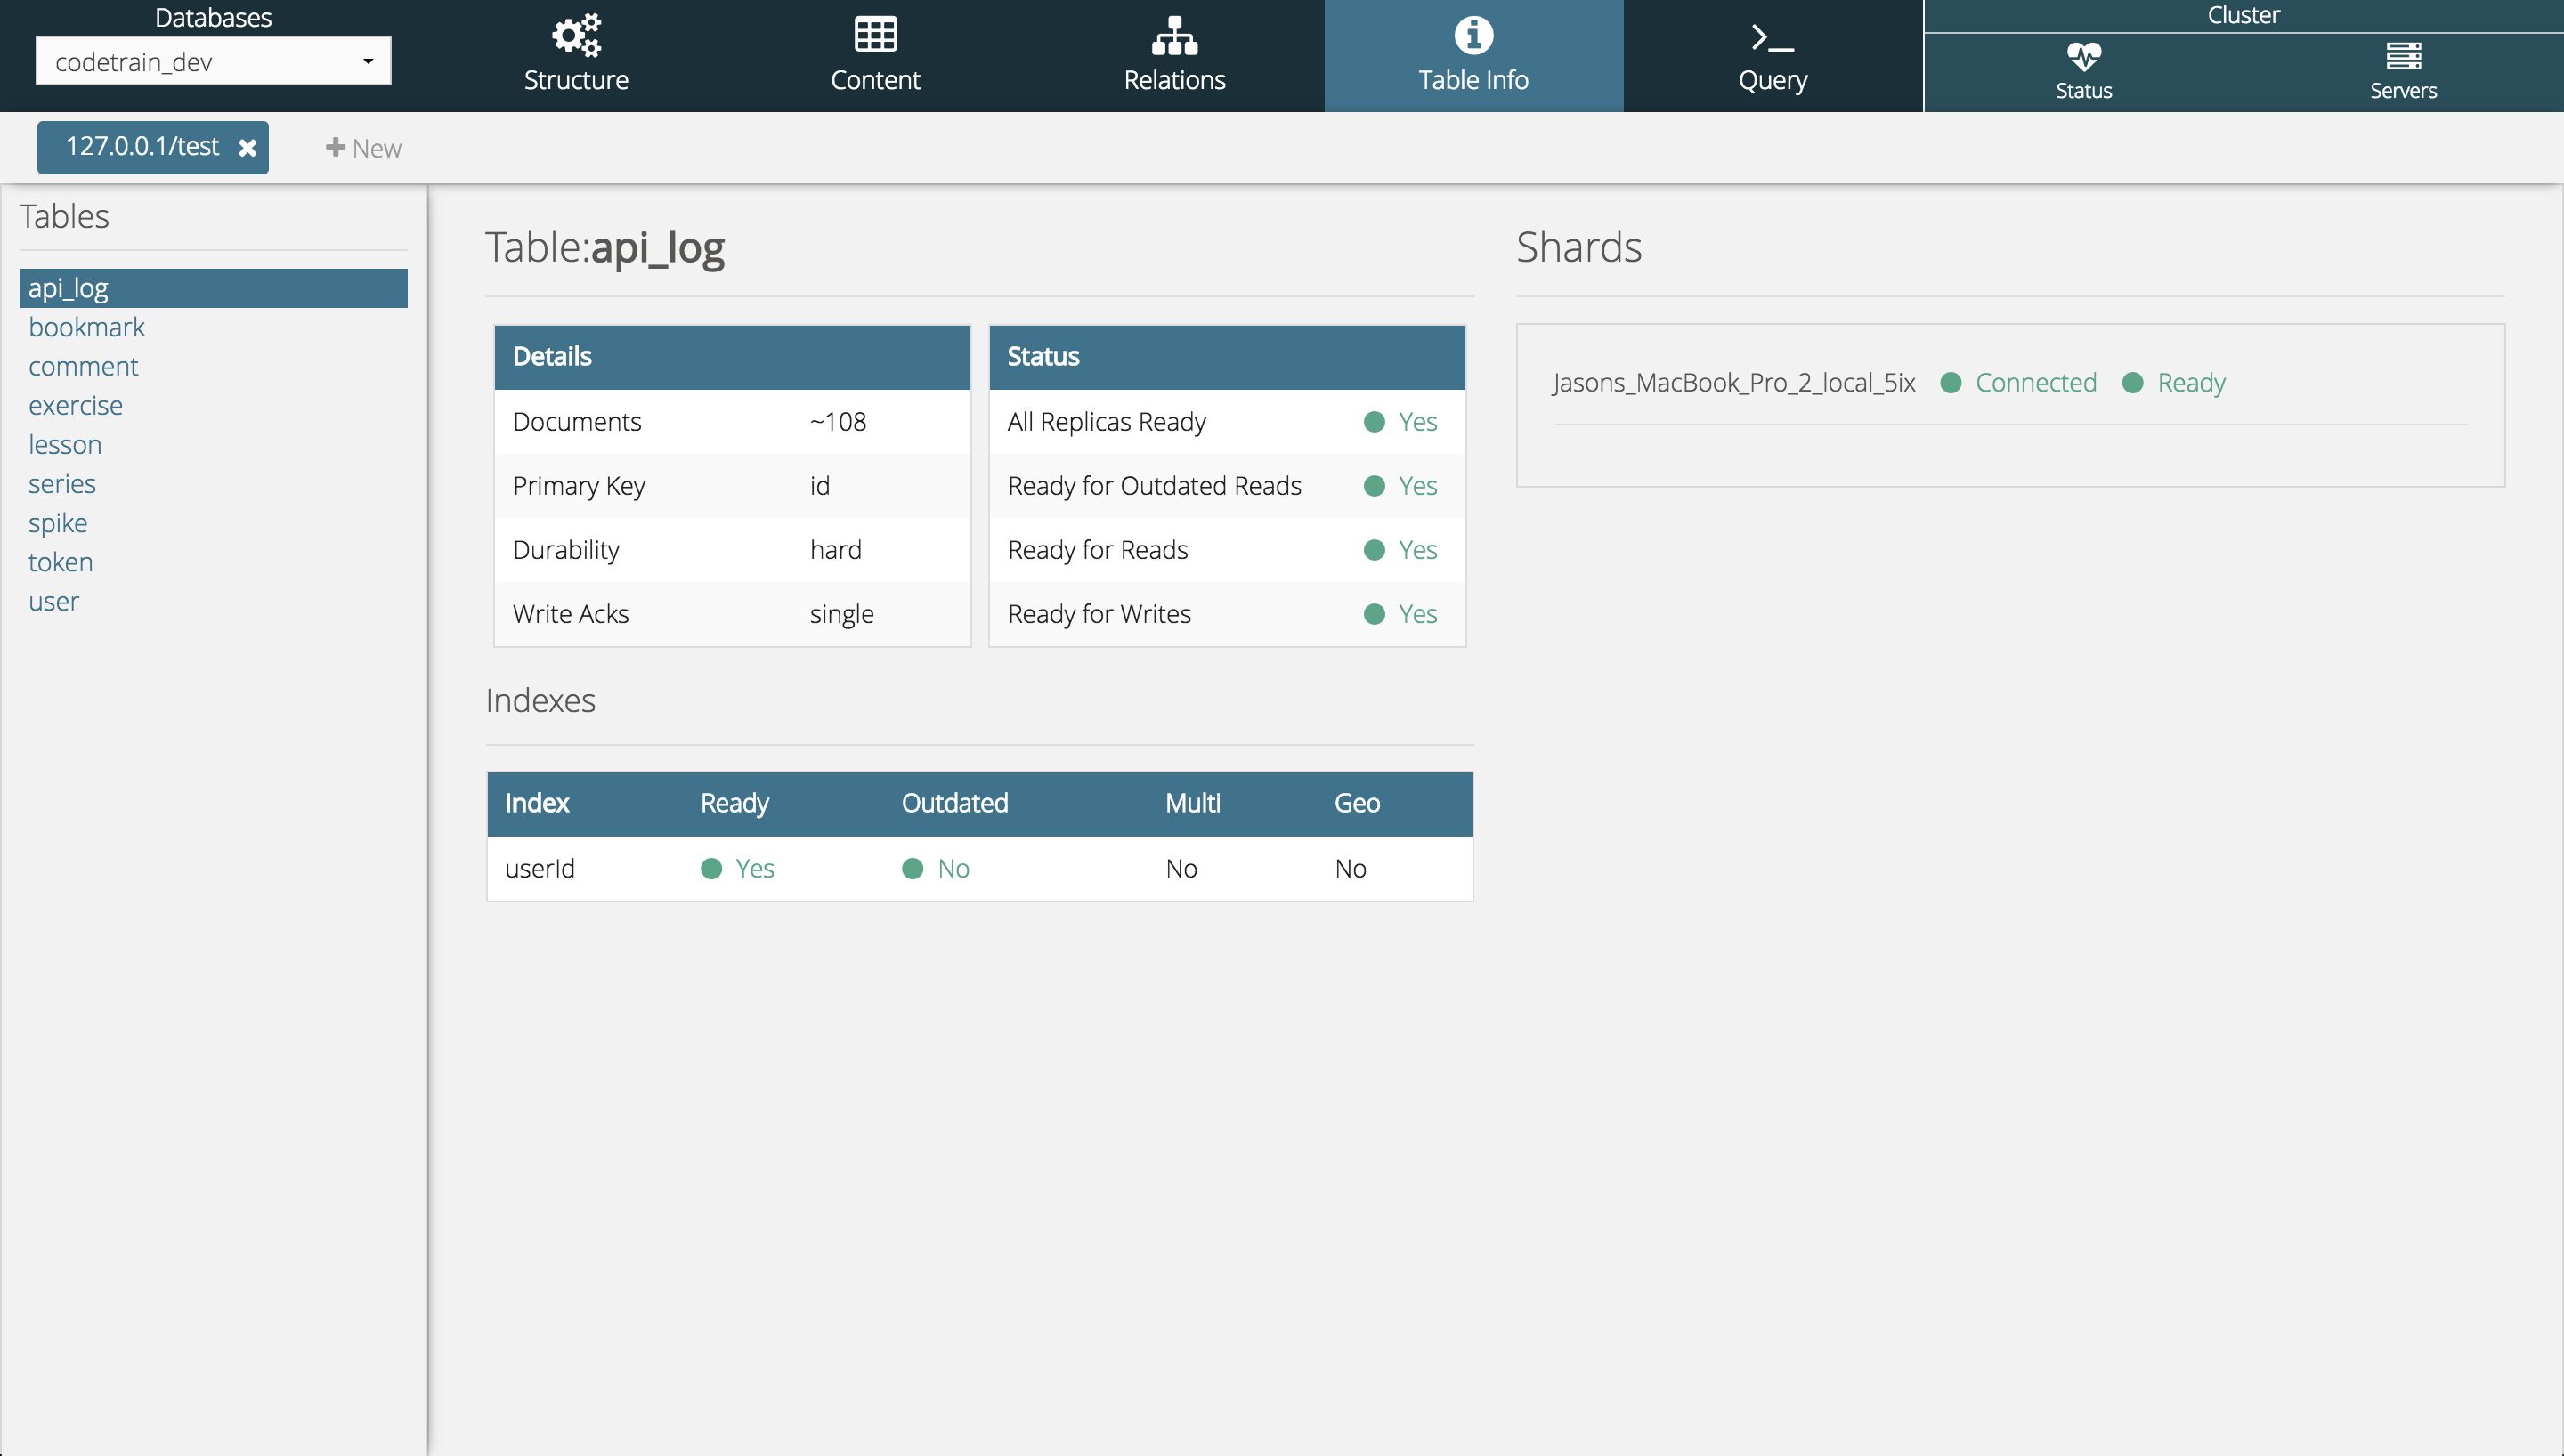Select the bookmark table
The width and height of the screenshot is (2564, 1456).
pos(87,327)
